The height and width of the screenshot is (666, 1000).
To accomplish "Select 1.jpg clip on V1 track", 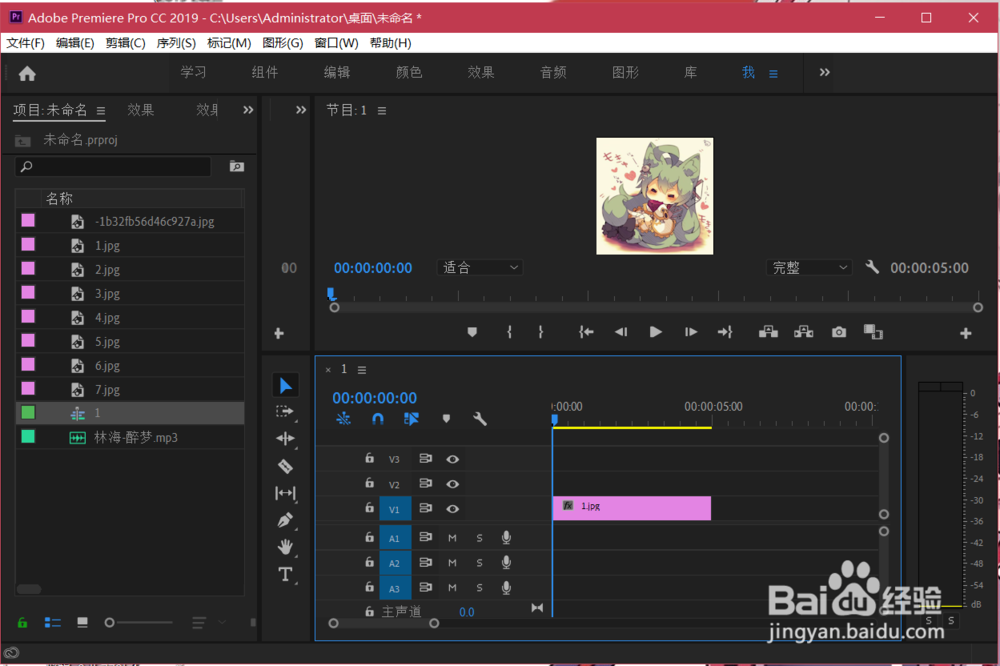I will pos(631,508).
